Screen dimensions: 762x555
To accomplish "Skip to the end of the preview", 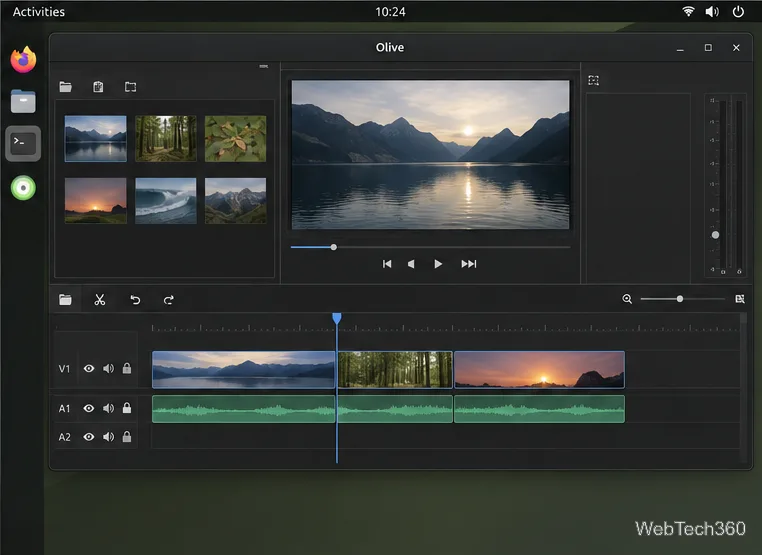I will point(468,264).
